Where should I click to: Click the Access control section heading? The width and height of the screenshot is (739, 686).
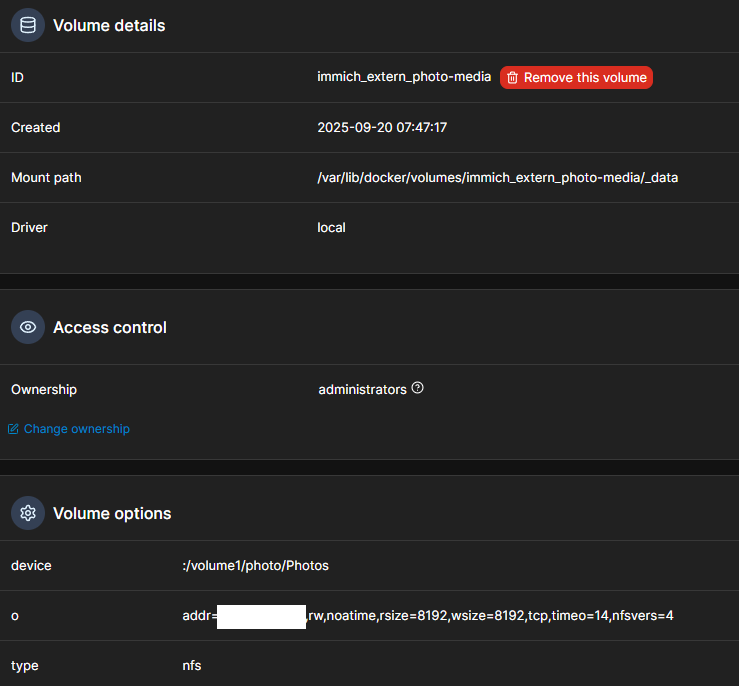[x=110, y=328]
